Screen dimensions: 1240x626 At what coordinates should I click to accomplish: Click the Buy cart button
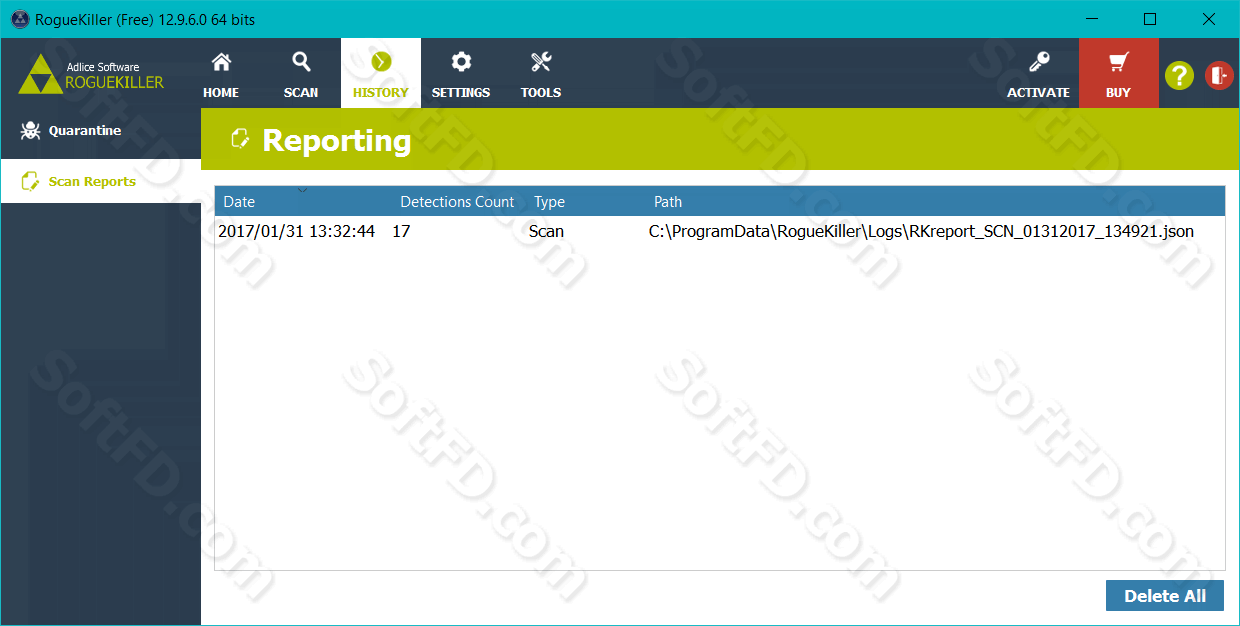(1119, 73)
